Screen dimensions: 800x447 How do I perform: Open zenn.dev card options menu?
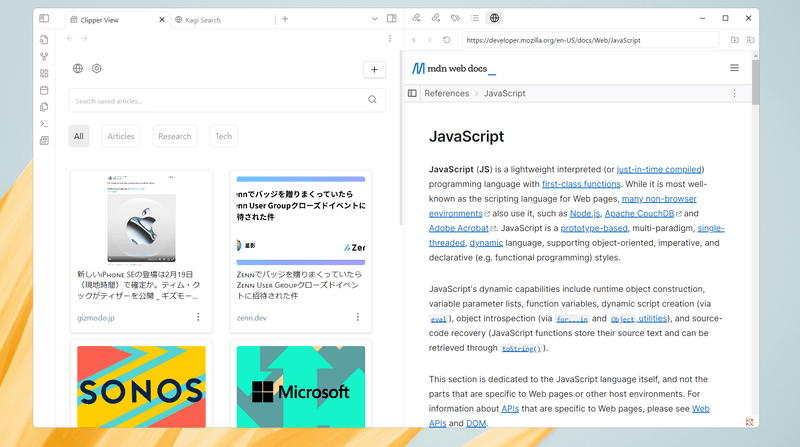click(x=358, y=317)
